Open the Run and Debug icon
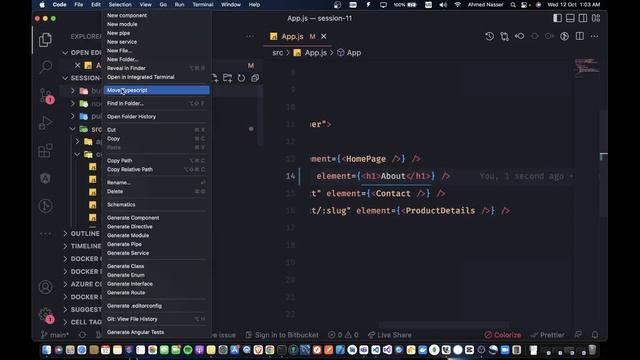640x360 pixels. click(45, 123)
